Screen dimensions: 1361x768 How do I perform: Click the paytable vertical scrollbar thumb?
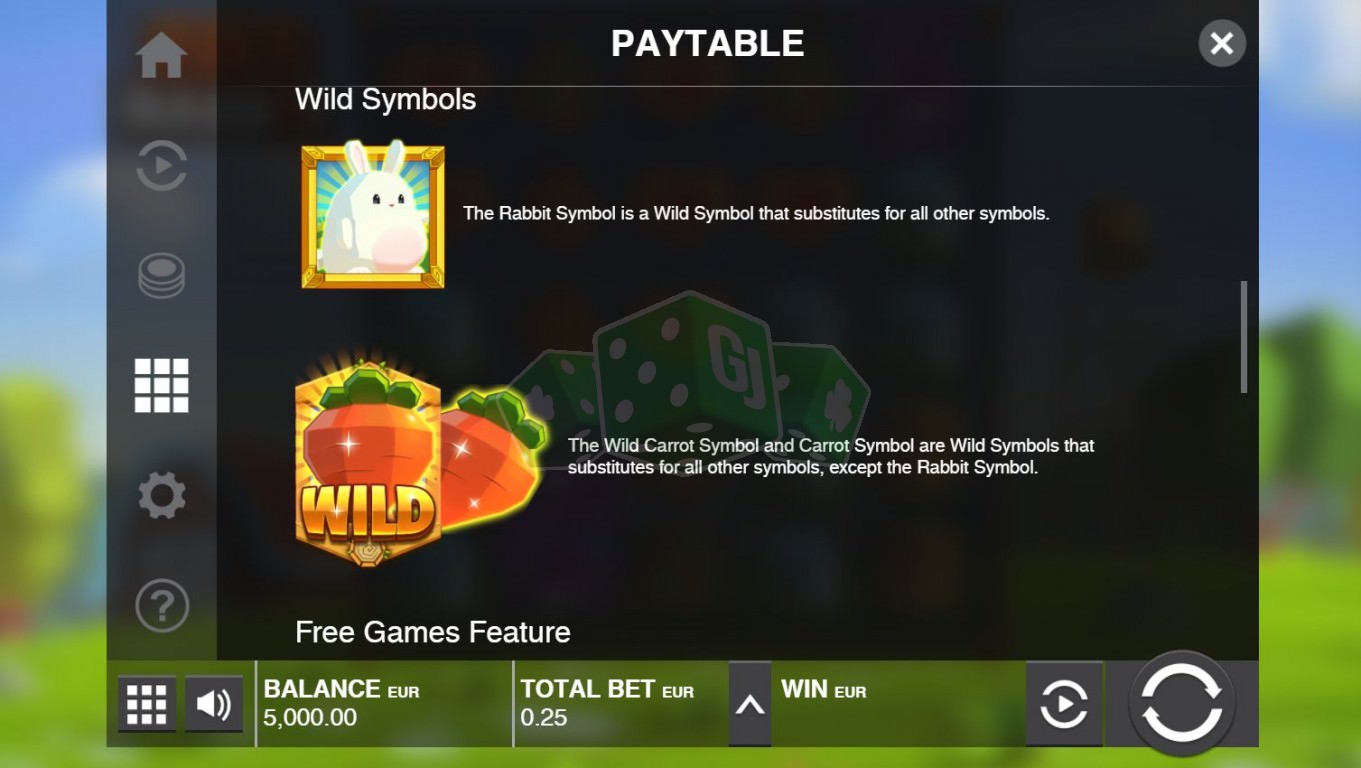[x=1244, y=337]
